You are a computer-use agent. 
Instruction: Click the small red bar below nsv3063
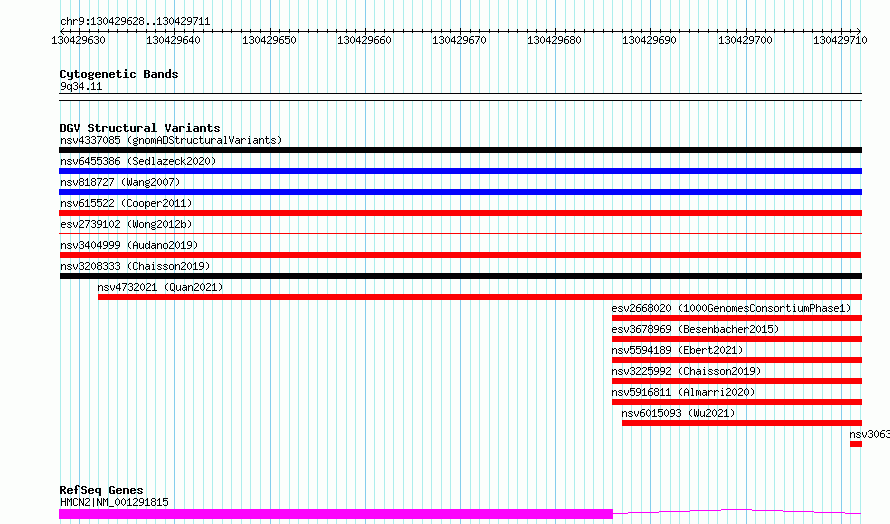point(856,444)
